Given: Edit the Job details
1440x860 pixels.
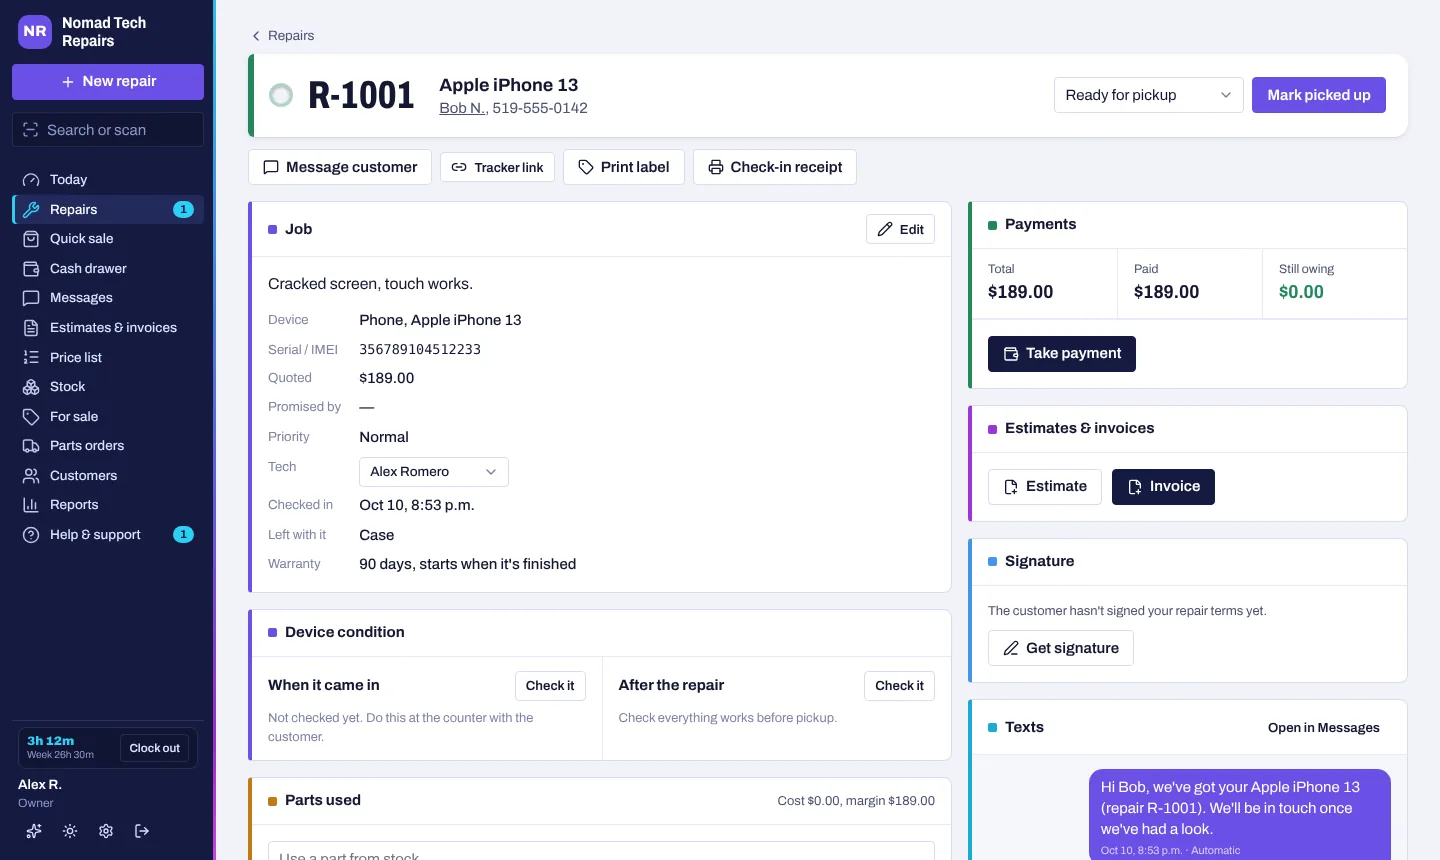Looking at the screenshot, I should point(901,229).
